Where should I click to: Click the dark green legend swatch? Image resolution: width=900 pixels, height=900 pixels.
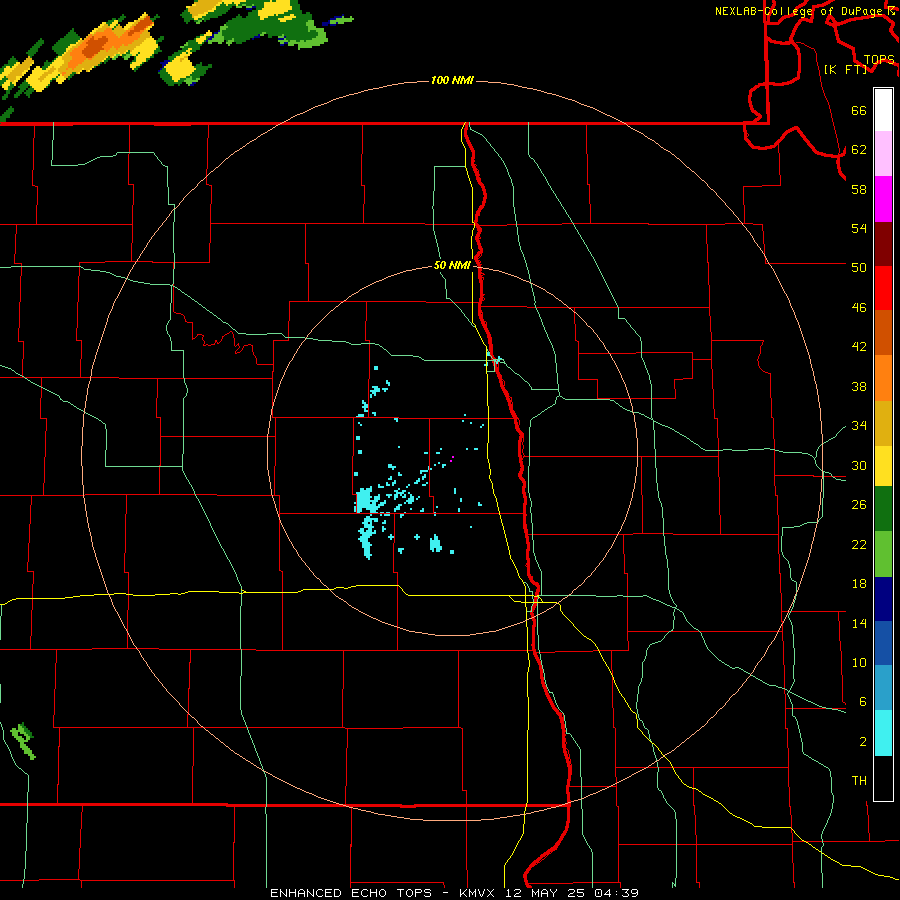pyautogui.click(x=883, y=509)
